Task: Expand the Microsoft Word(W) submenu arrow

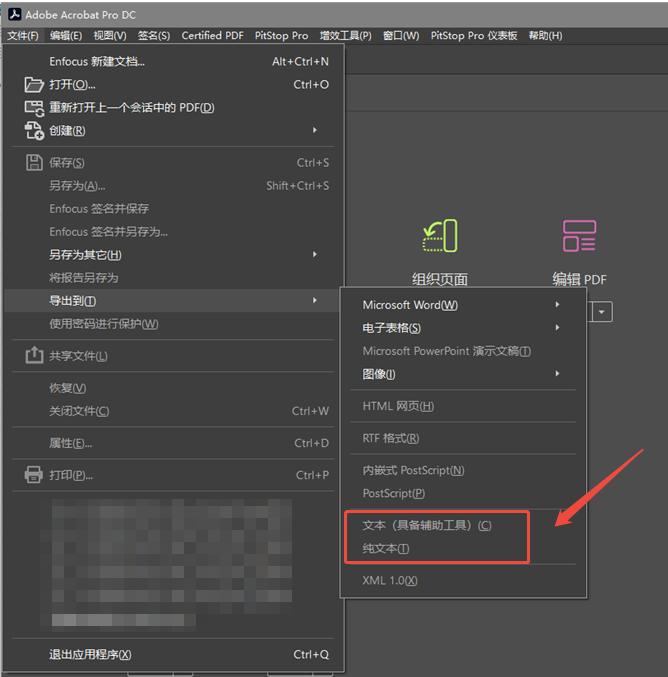Action: click(557, 305)
